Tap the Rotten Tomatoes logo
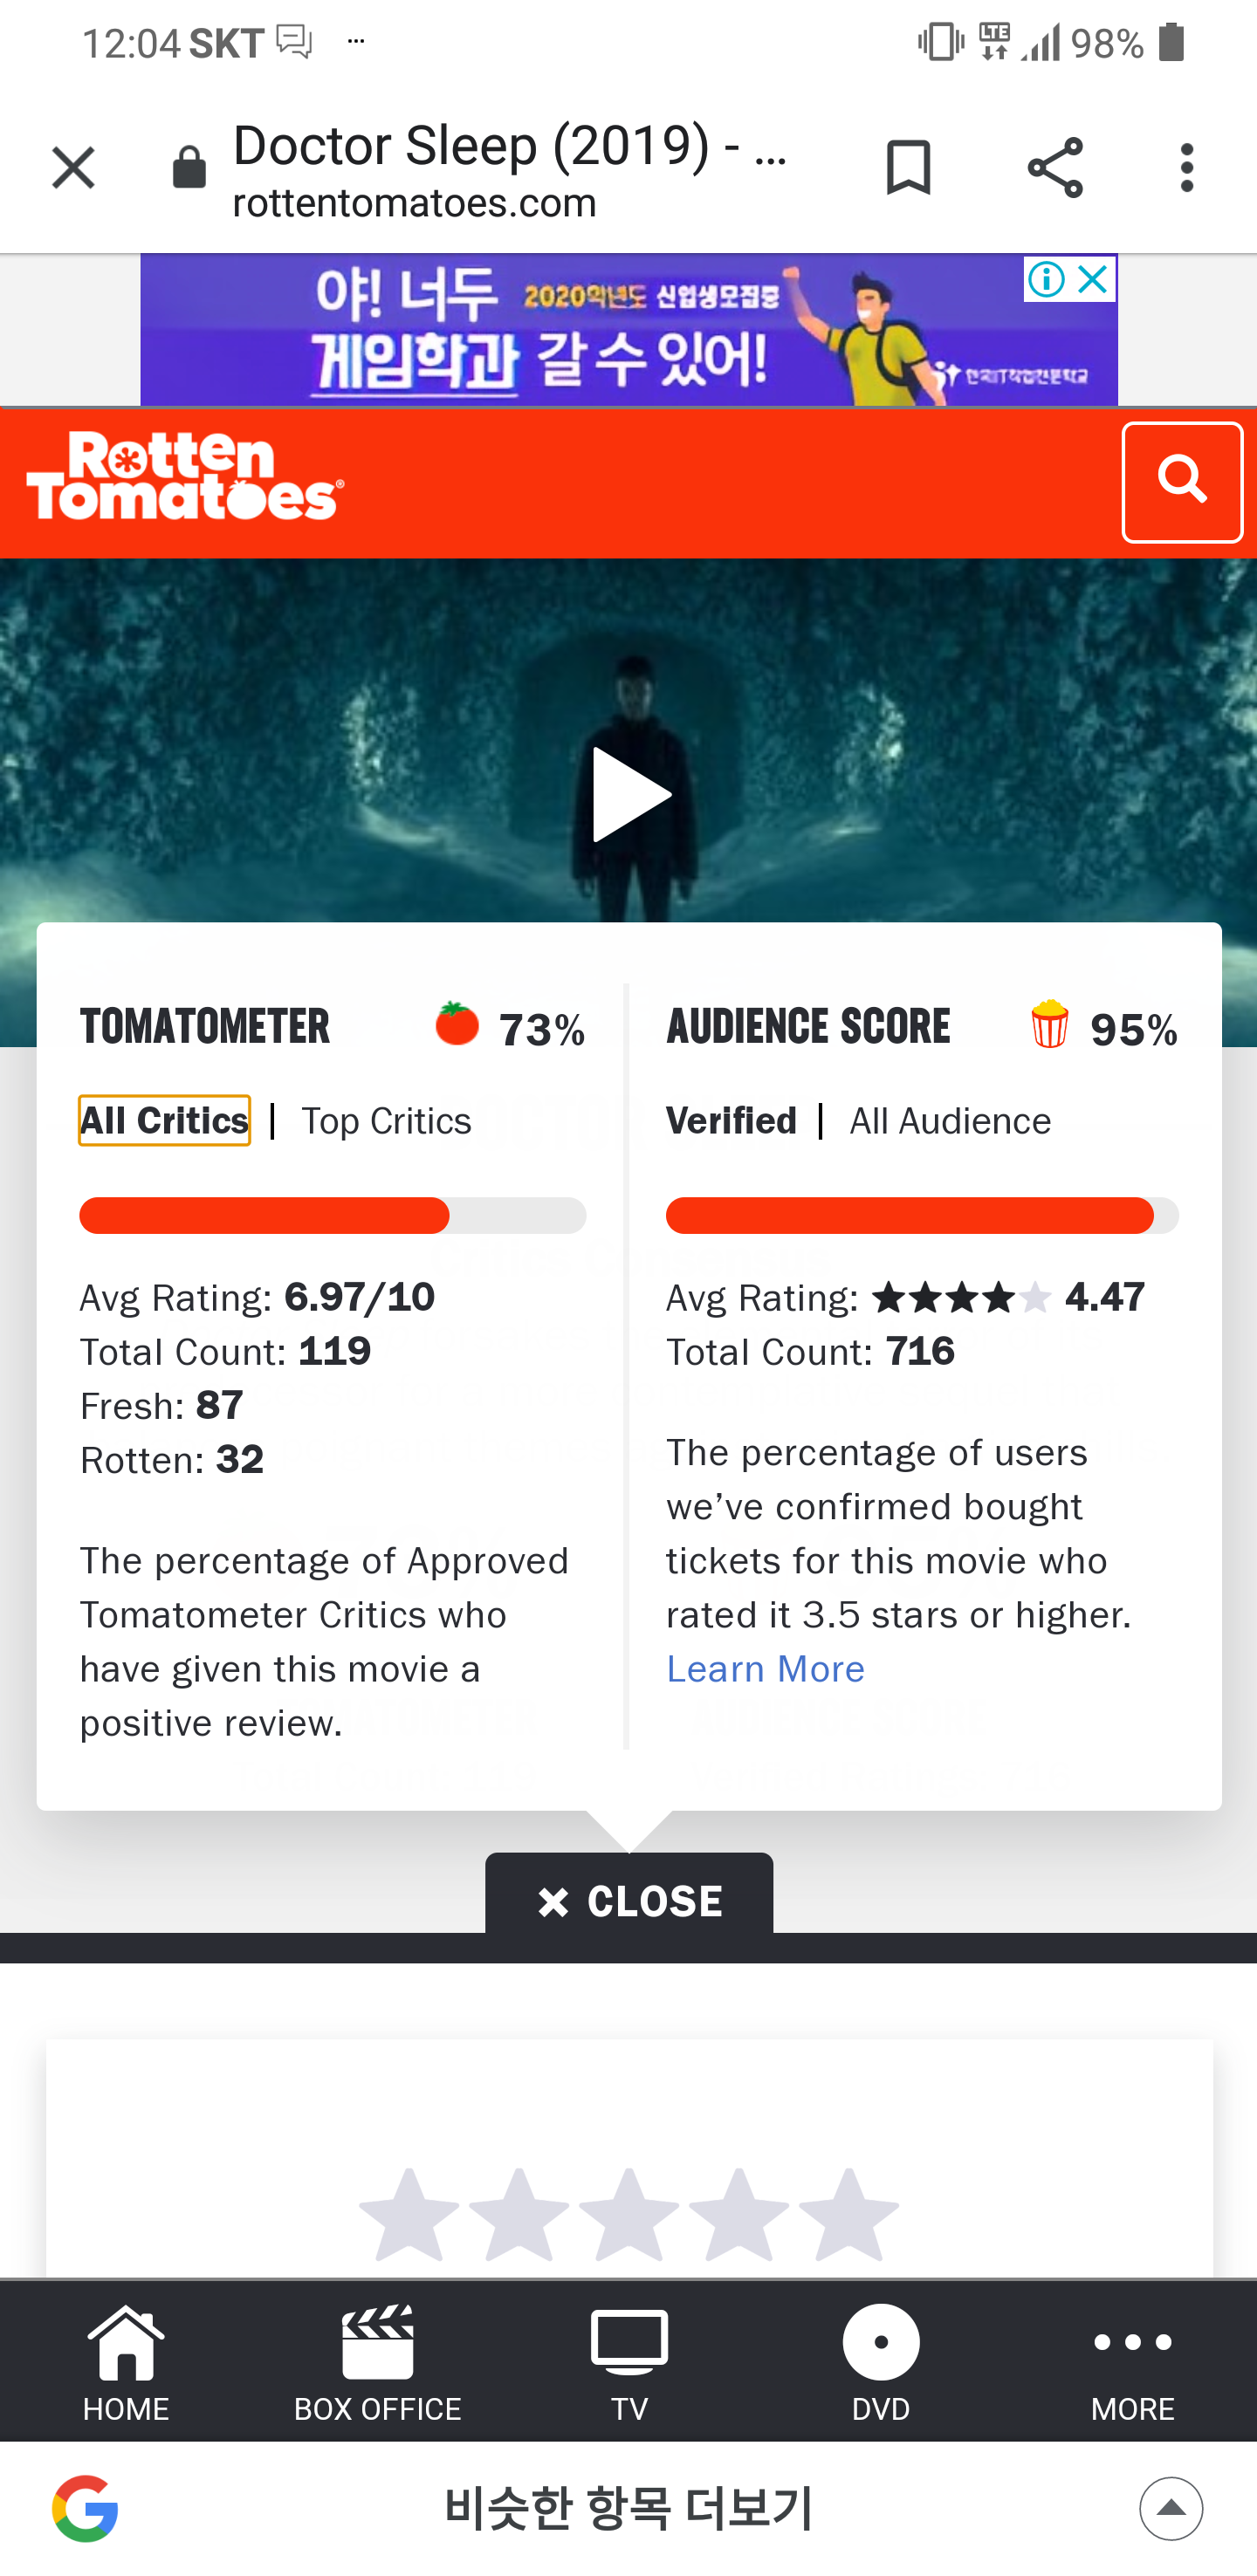The width and height of the screenshot is (1257, 2576). [x=185, y=477]
